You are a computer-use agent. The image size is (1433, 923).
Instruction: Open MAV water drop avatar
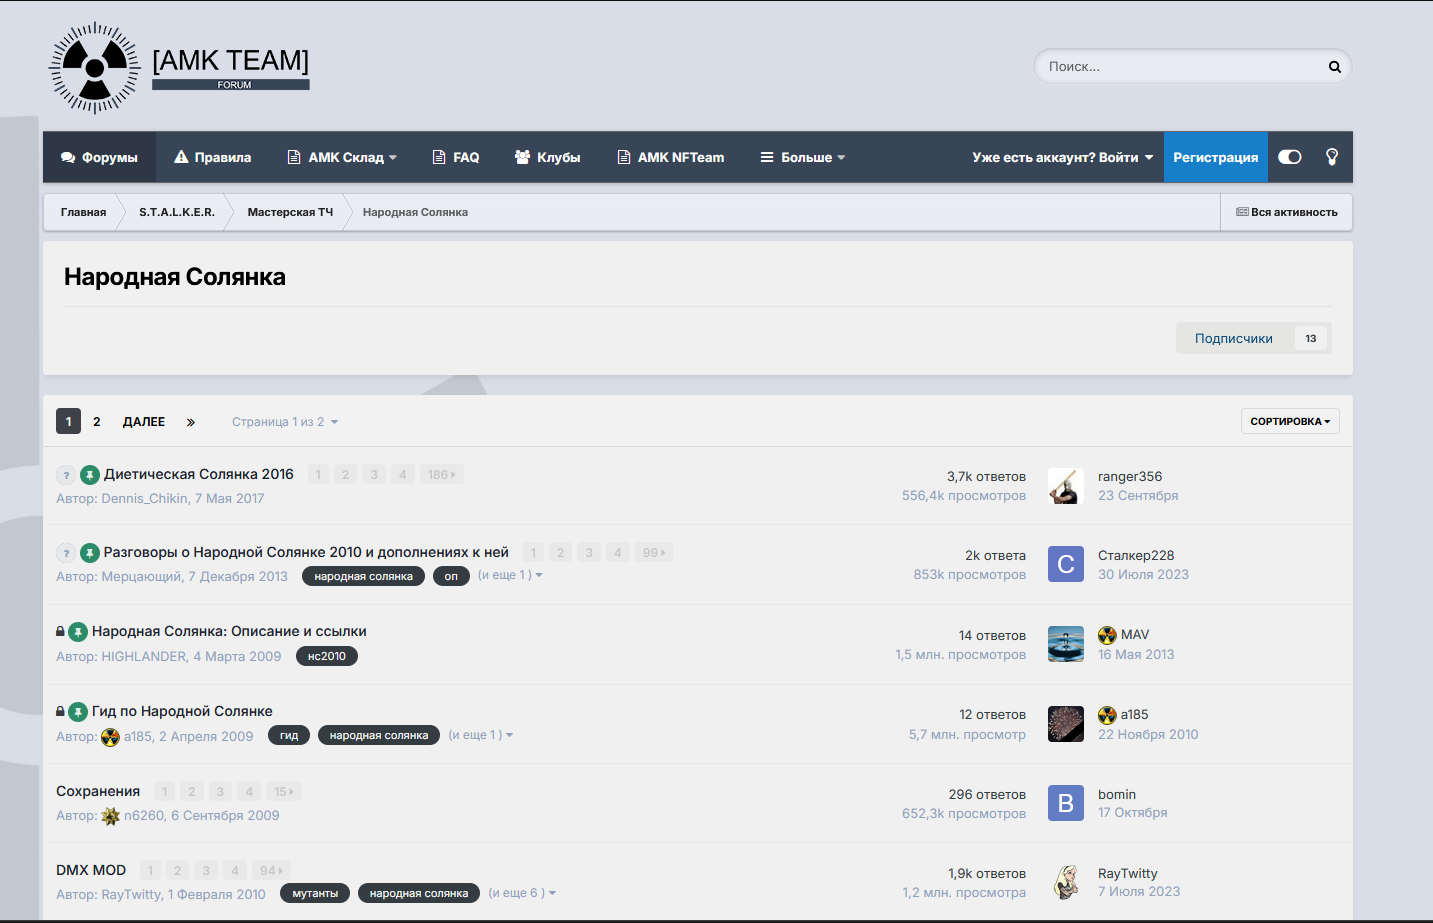tap(1066, 644)
